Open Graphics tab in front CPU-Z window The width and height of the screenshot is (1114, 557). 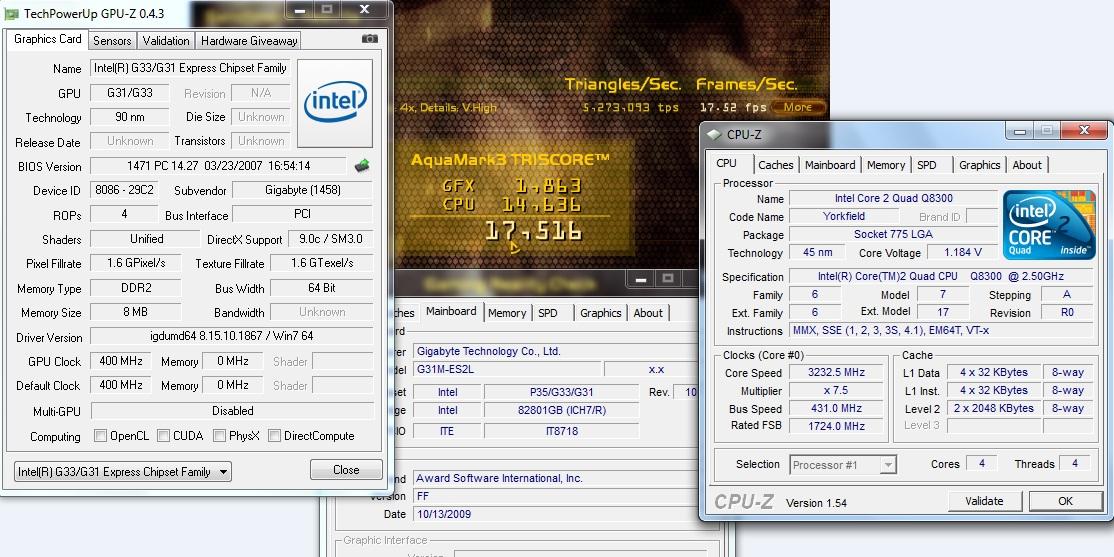(979, 165)
